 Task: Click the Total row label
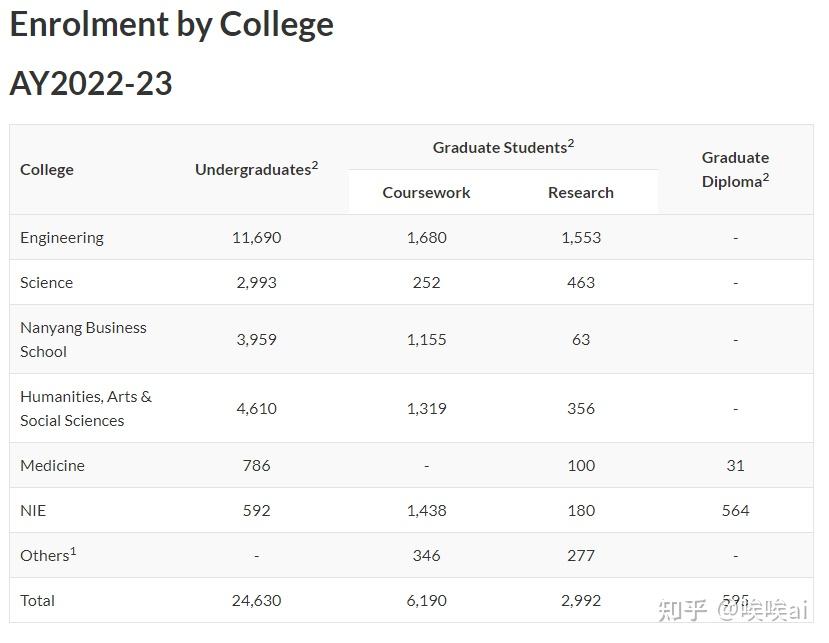[37, 601]
